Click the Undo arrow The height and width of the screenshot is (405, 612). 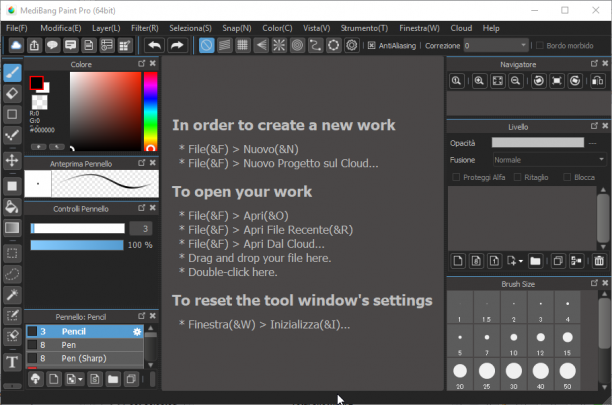point(155,46)
